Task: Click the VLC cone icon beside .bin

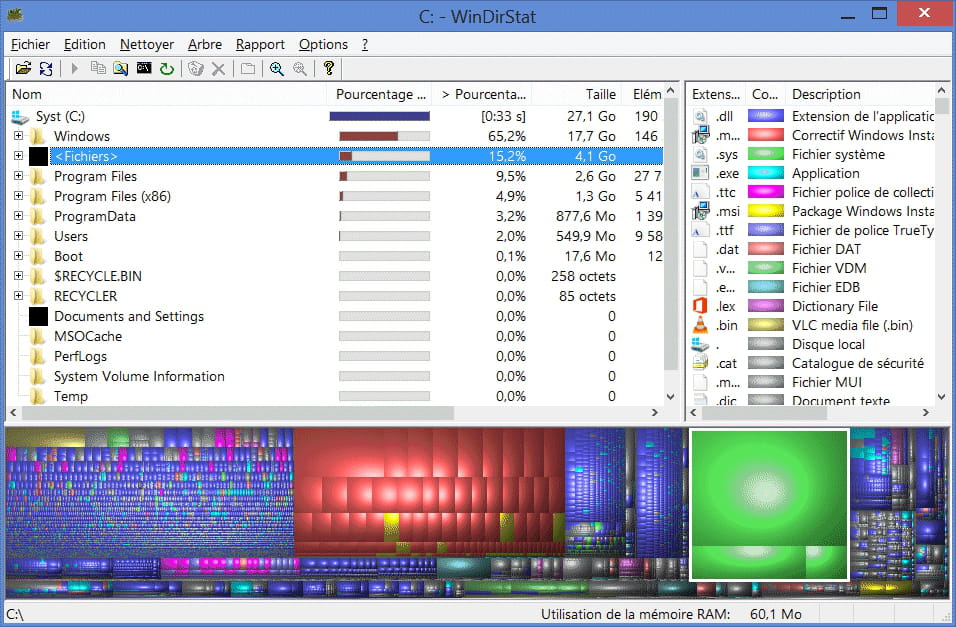Action: coord(700,325)
